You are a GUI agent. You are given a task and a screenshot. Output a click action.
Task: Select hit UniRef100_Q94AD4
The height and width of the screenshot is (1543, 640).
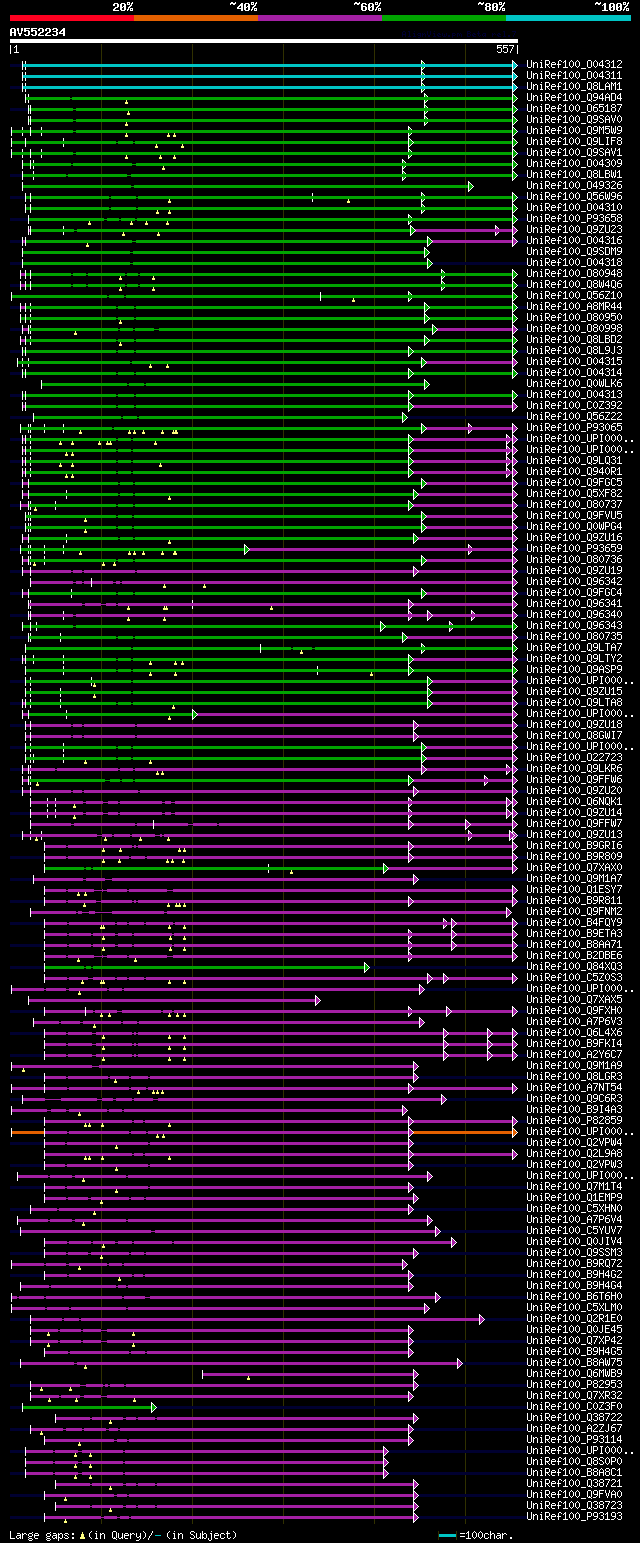pyautogui.click(x=574, y=98)
